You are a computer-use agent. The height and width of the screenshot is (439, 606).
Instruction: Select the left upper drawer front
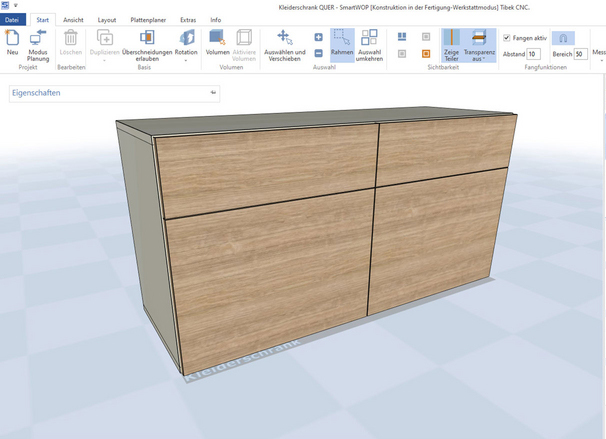(x=267, y=170)
